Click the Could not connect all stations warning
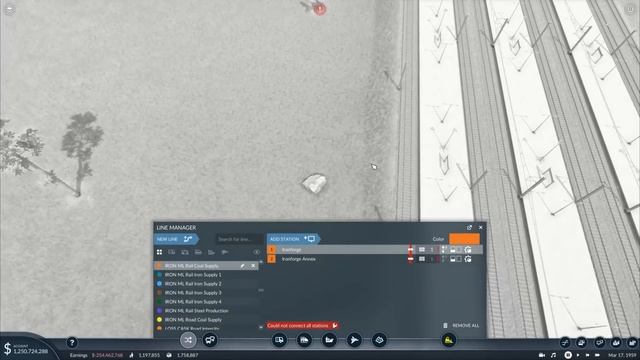The image size is (640, 360). pos(302,326)
